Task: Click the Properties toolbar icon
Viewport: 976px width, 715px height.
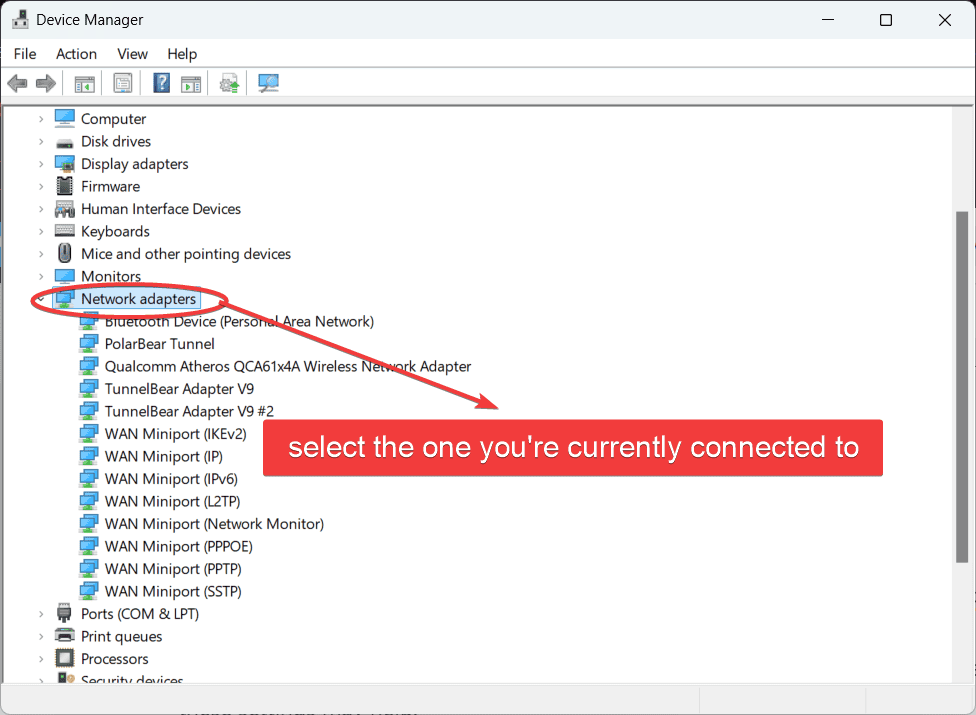Action: click(x=123, y=83)
